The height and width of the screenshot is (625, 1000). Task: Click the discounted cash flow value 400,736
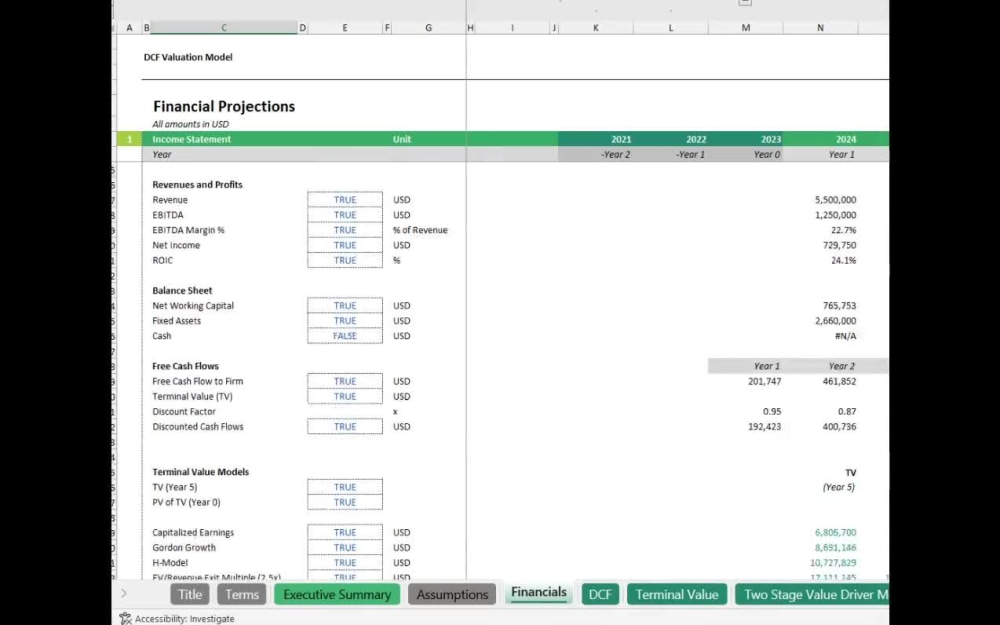[x=839, y=427]
